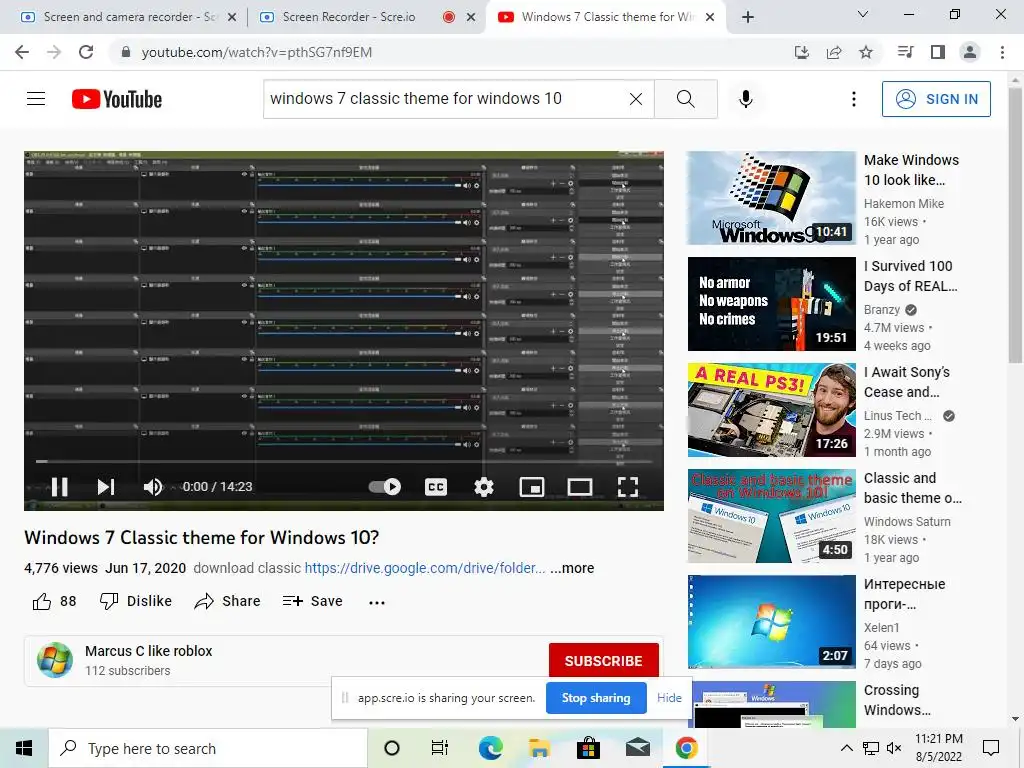Seek on the video progress bar

(x=344, y=461)
